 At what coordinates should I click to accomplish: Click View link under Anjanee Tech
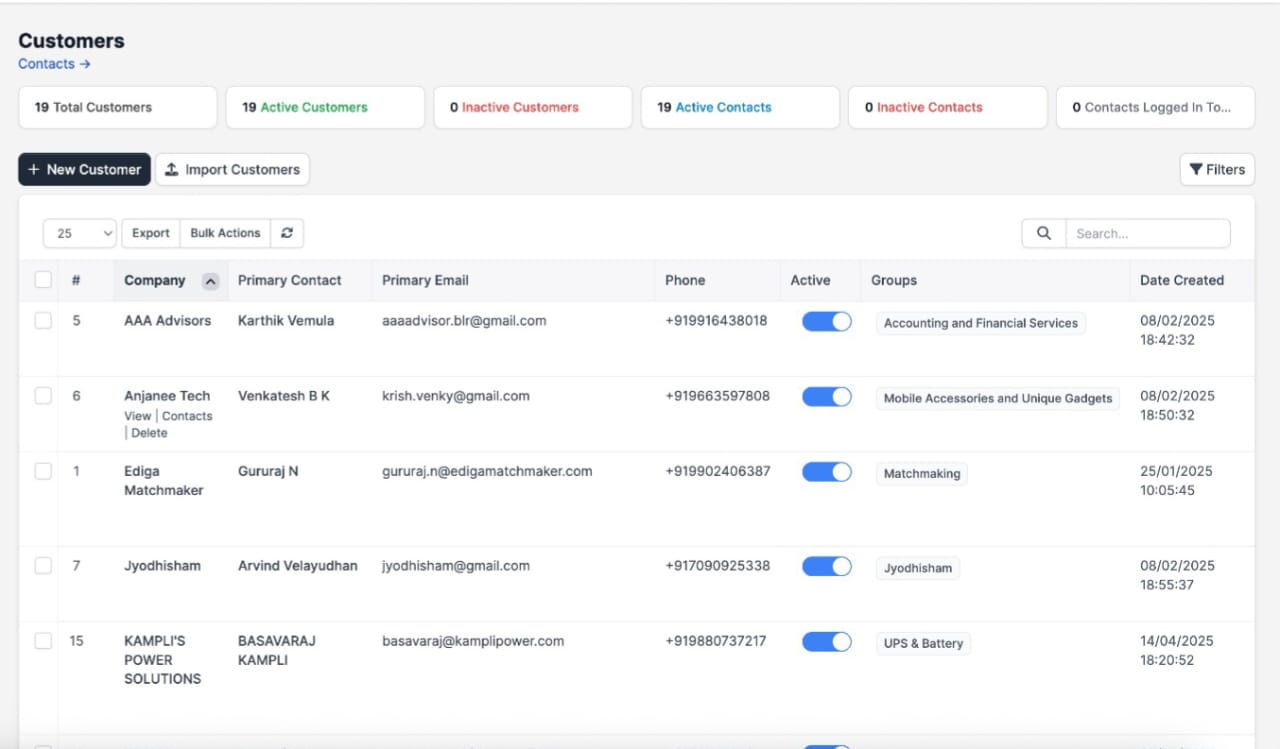click(137, 416)
